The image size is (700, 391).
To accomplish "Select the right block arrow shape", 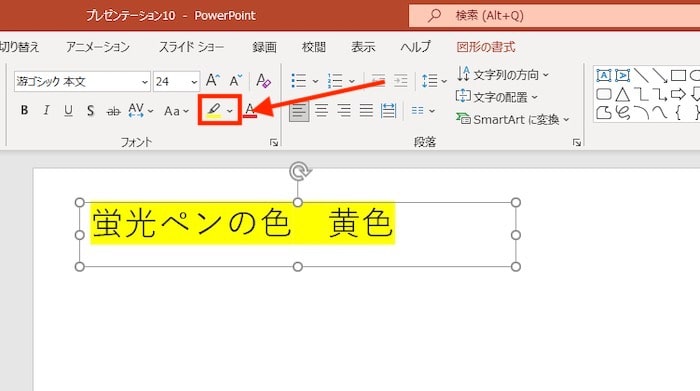I will coord(678,94).
